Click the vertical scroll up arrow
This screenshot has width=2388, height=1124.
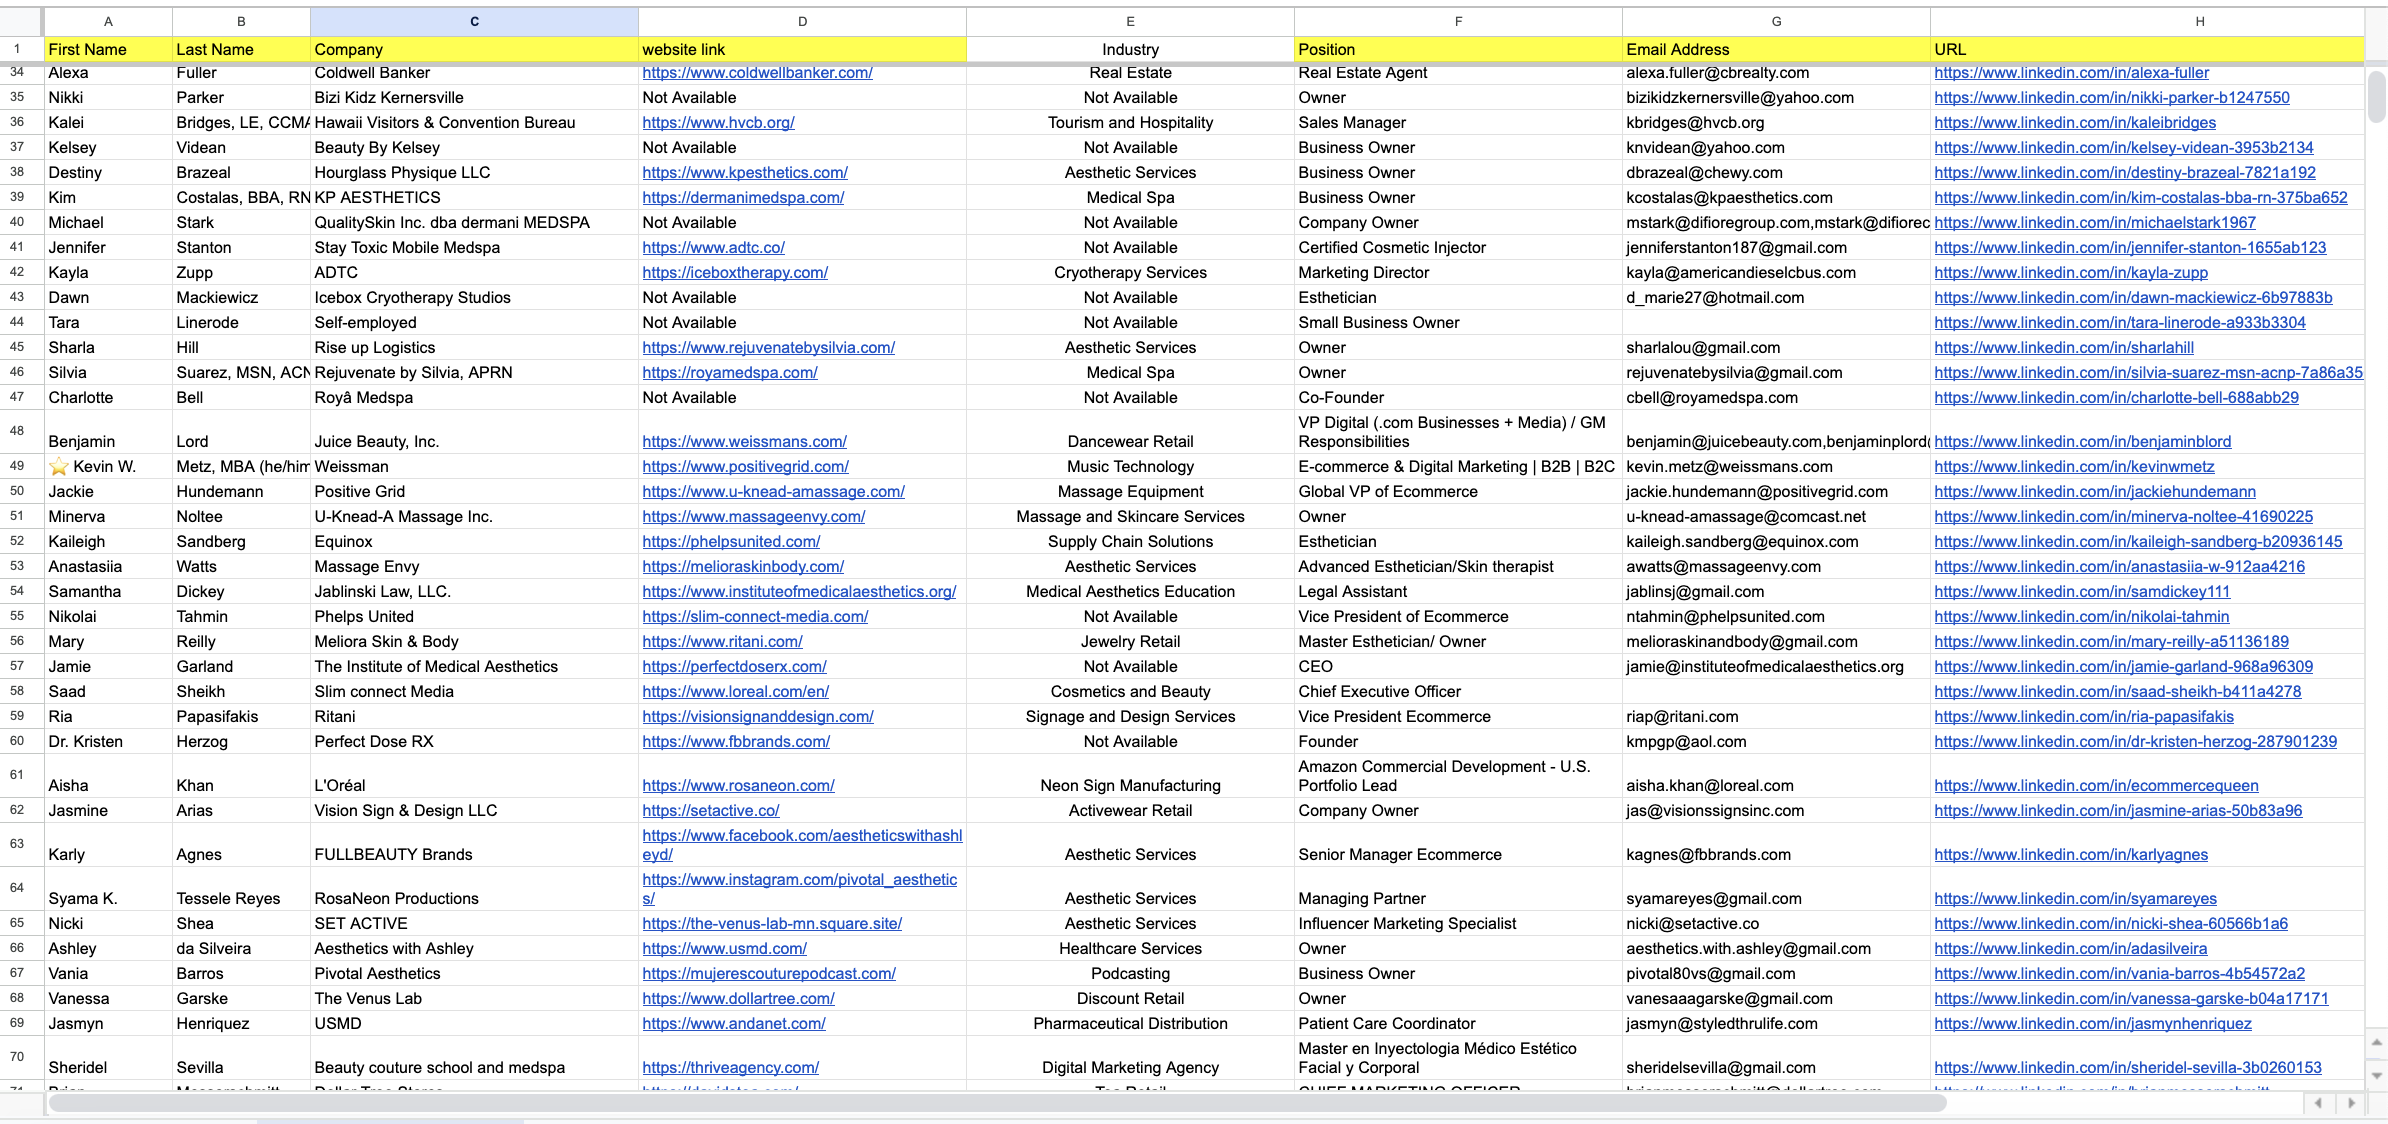tap(2377, 1042)
